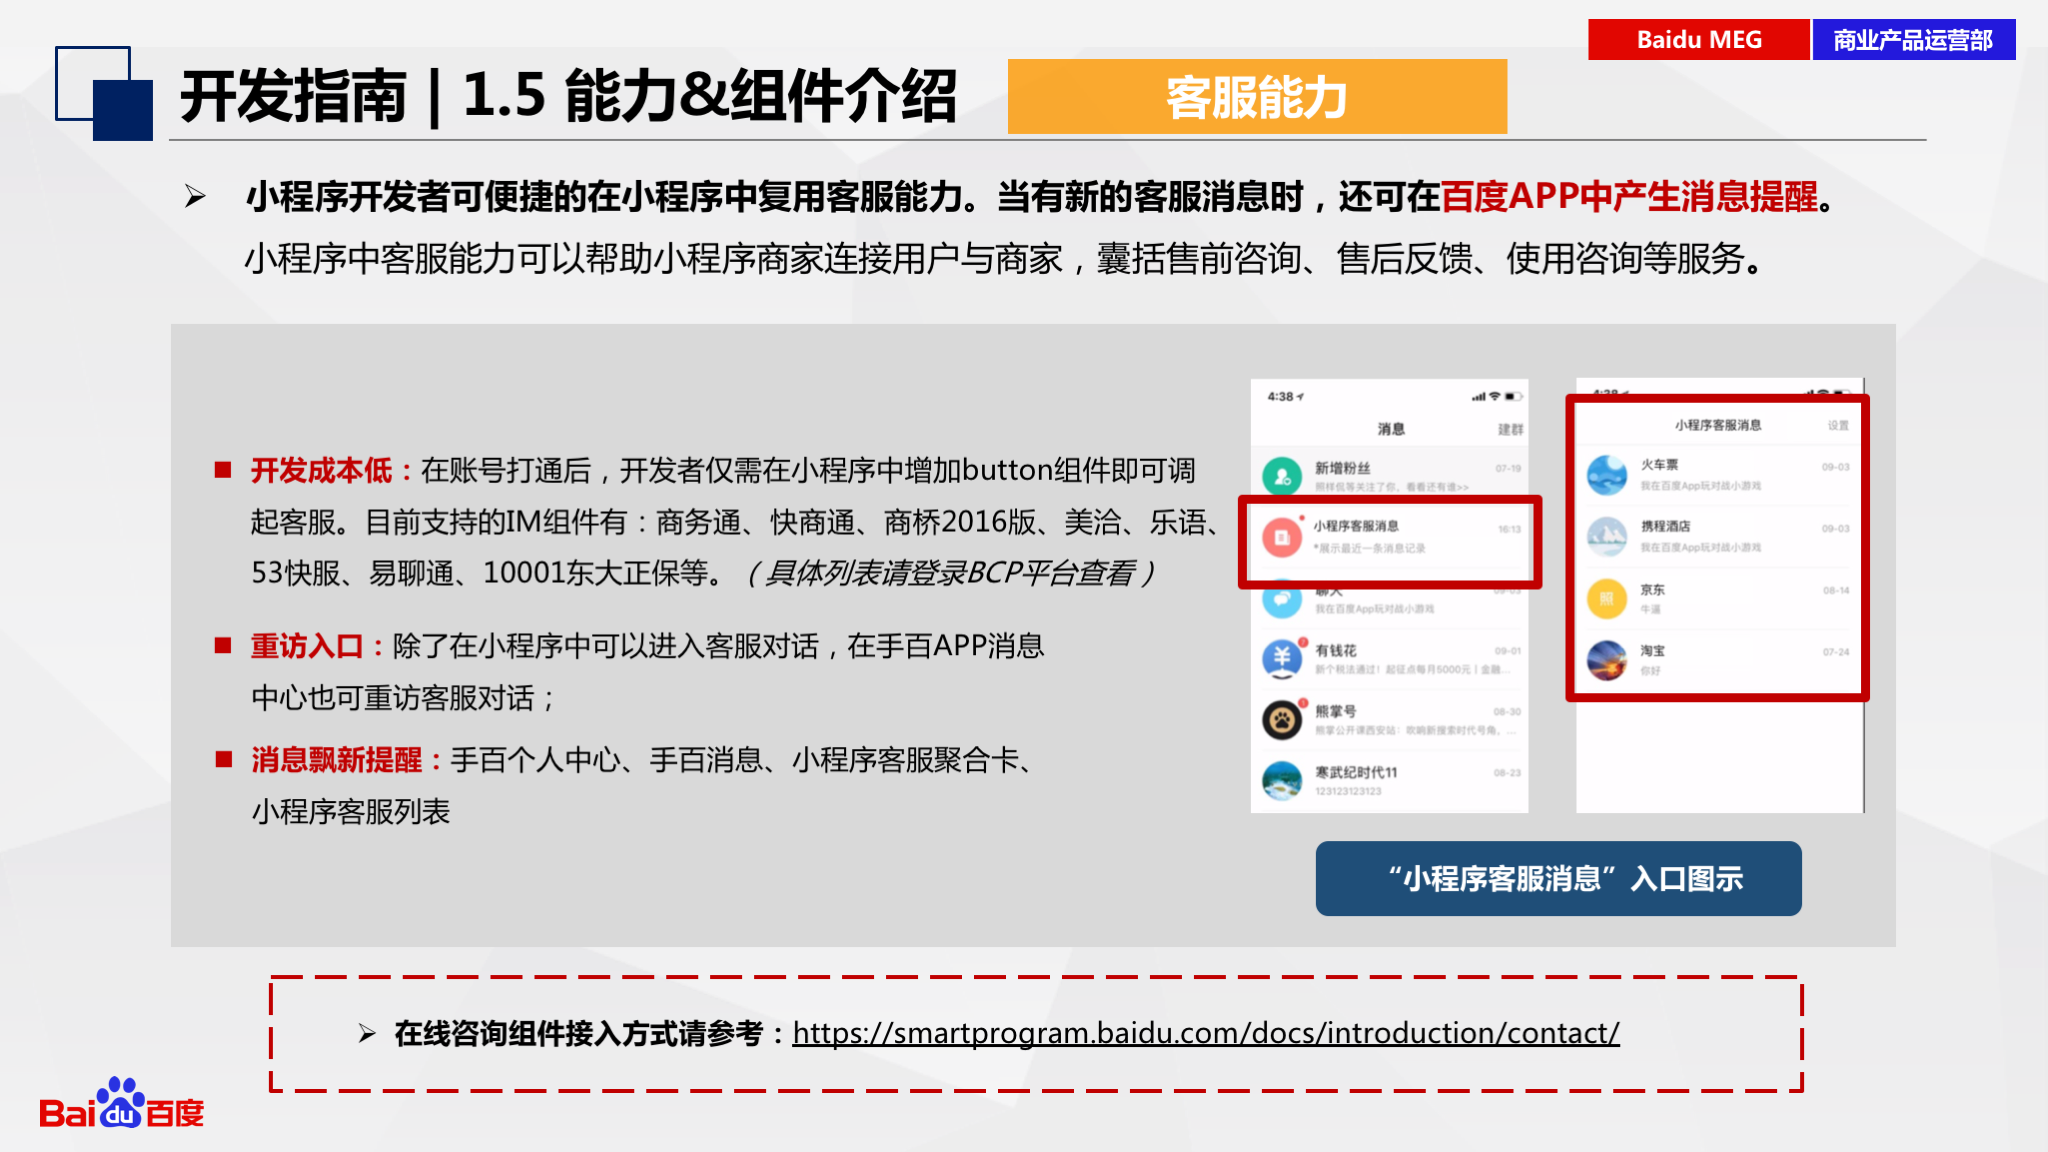This screenshot has height=1152, width=2048.
Task: Click the 开发成本低 red heading
Action: click(321, 470)
